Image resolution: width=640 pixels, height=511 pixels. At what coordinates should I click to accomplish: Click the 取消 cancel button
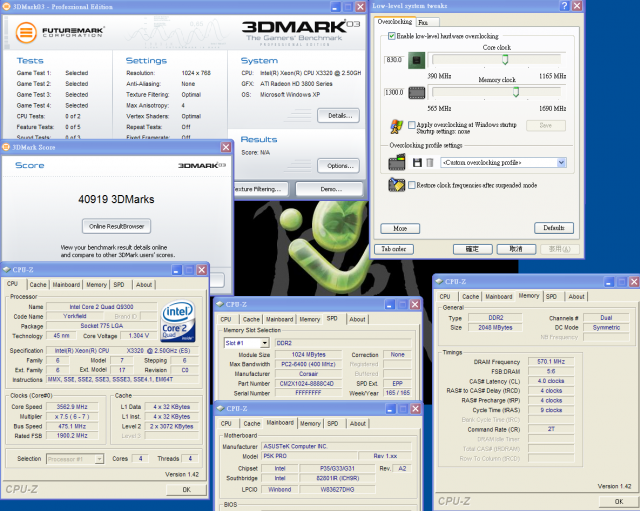click(x=516, y=249)
